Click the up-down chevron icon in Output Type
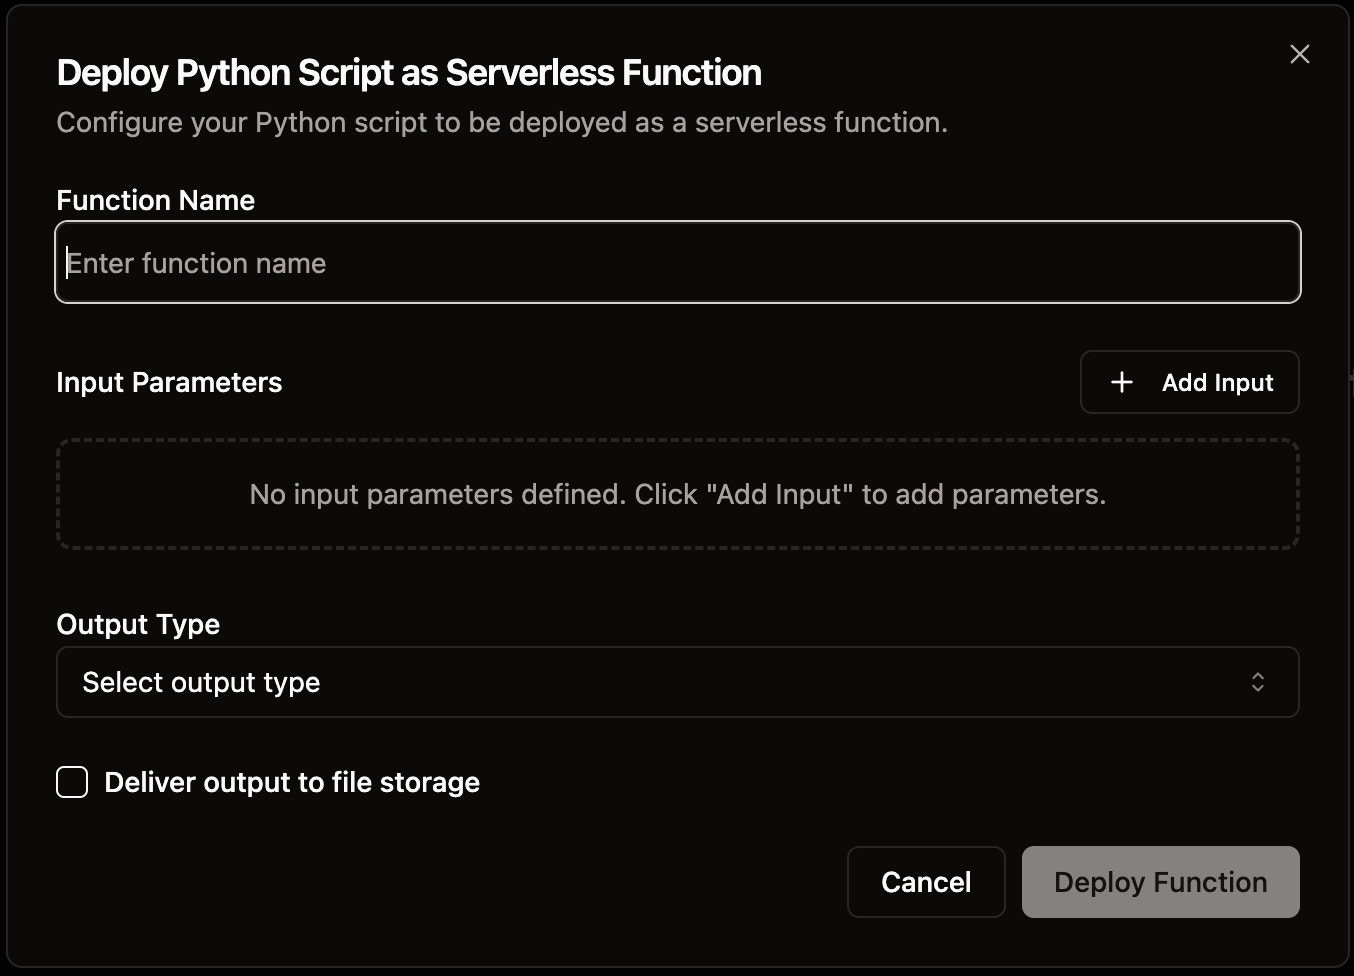Image resolution: width=1354 pixels, height=976 pixels. pos(1257,682)
